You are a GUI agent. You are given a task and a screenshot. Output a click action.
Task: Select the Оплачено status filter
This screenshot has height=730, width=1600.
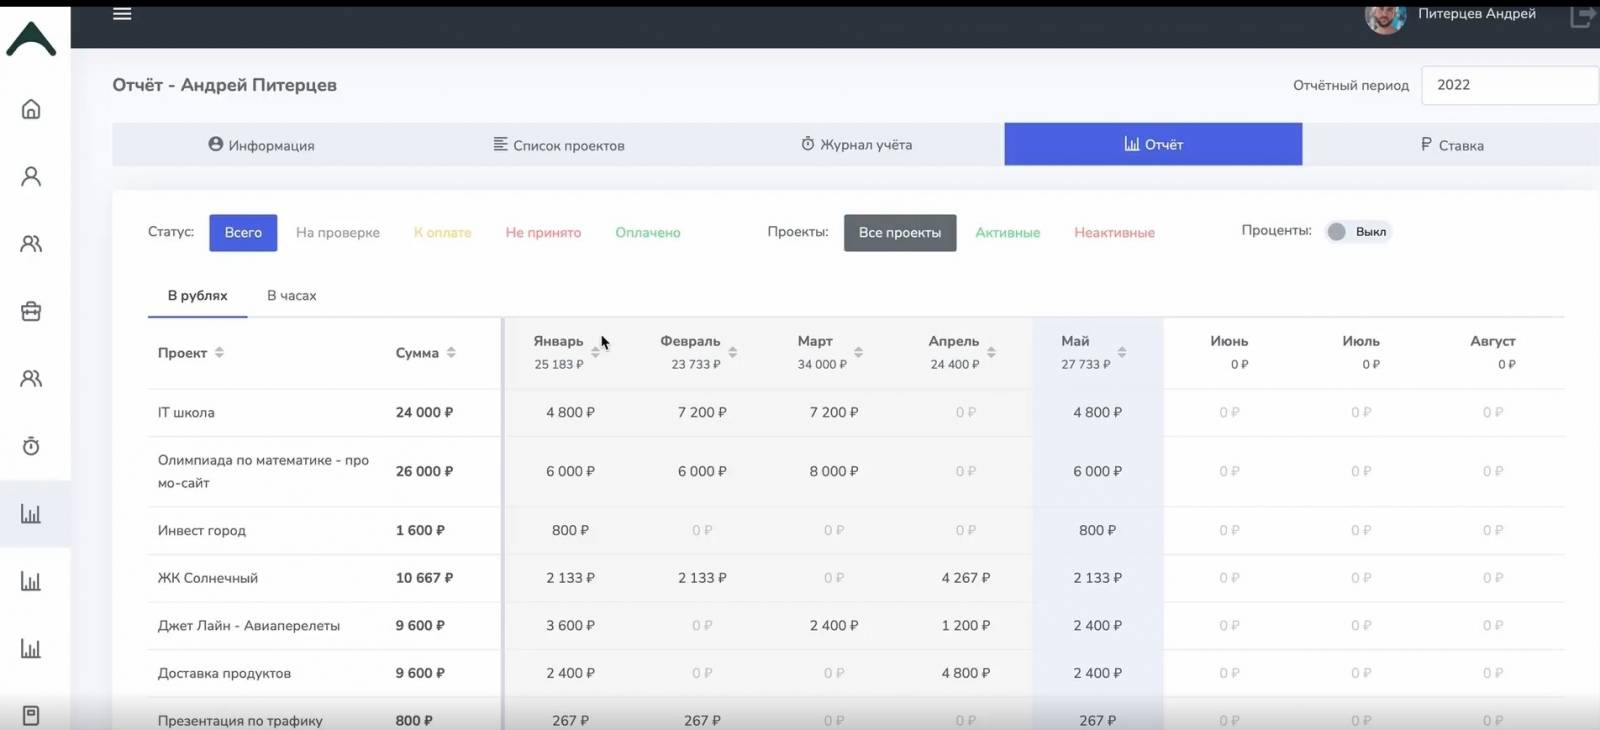pos(647,233)
